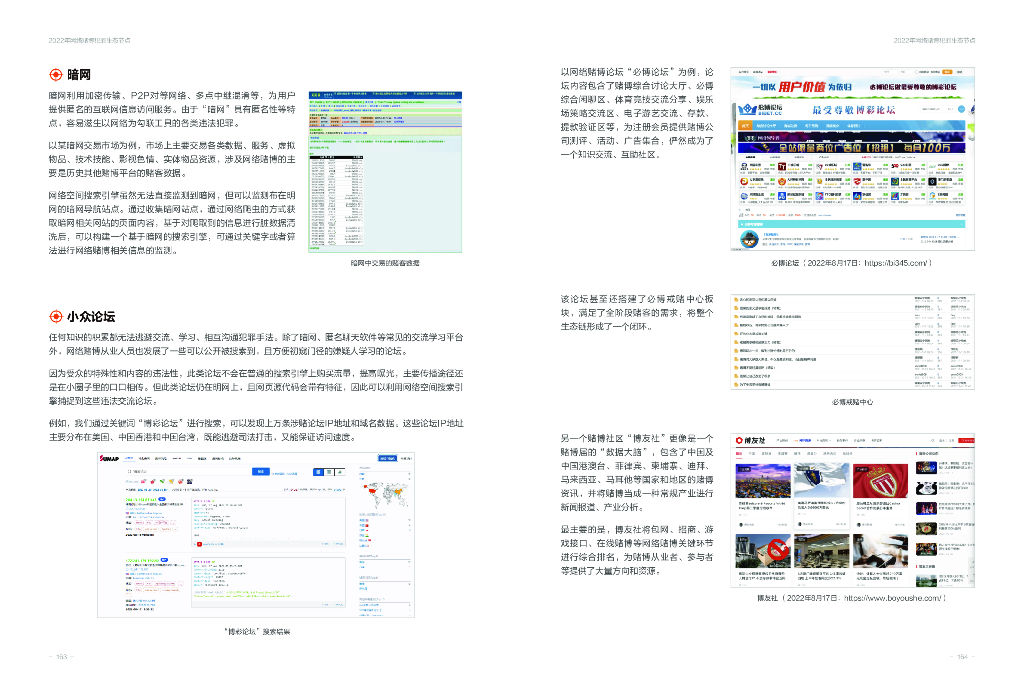Click page number 154 in footer
The width and height of the screenshot is (1024, 695).
(962, 656)
